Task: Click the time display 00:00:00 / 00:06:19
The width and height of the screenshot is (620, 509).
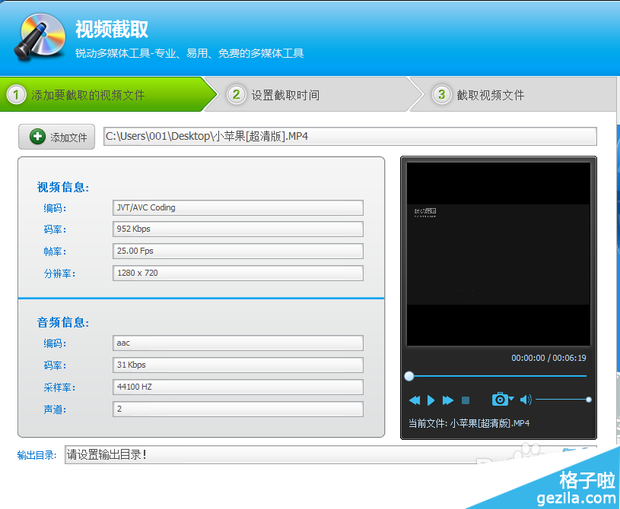Action: [548, 358]
